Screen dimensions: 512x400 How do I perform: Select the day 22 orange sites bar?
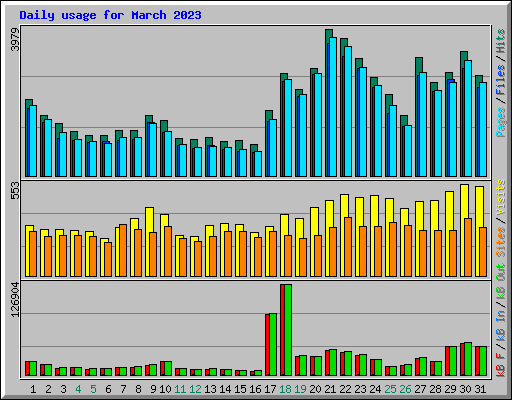348,247
